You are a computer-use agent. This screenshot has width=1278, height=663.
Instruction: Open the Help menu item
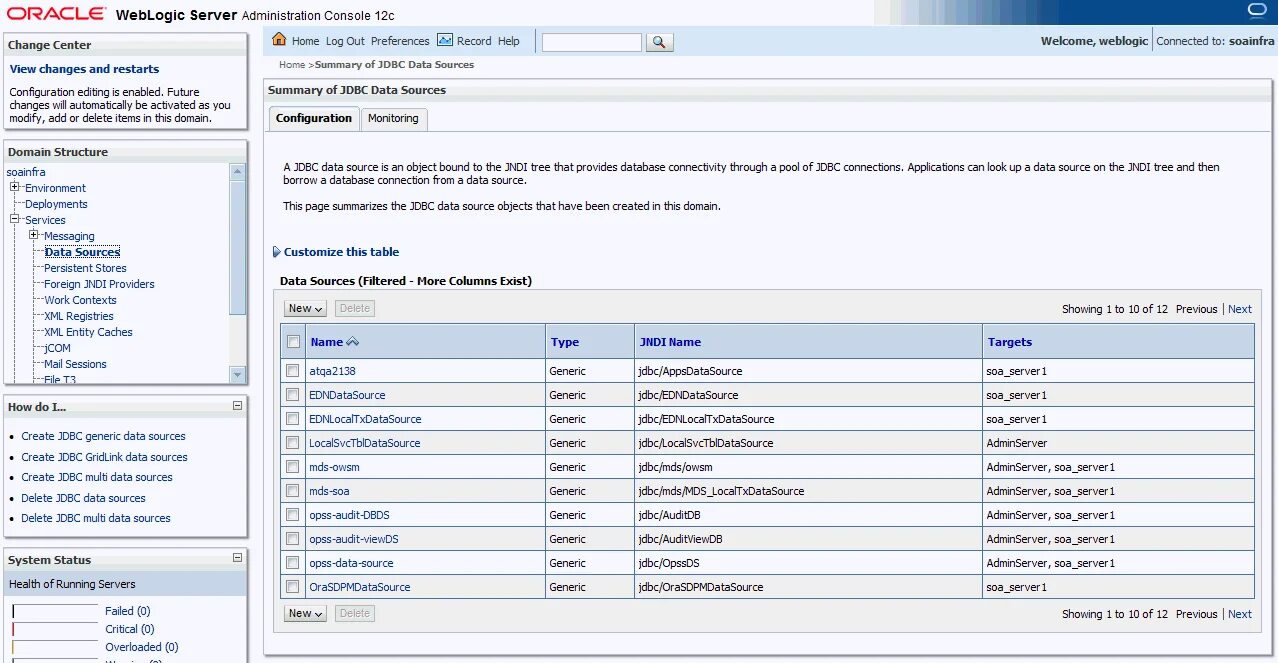click(509, 41)
